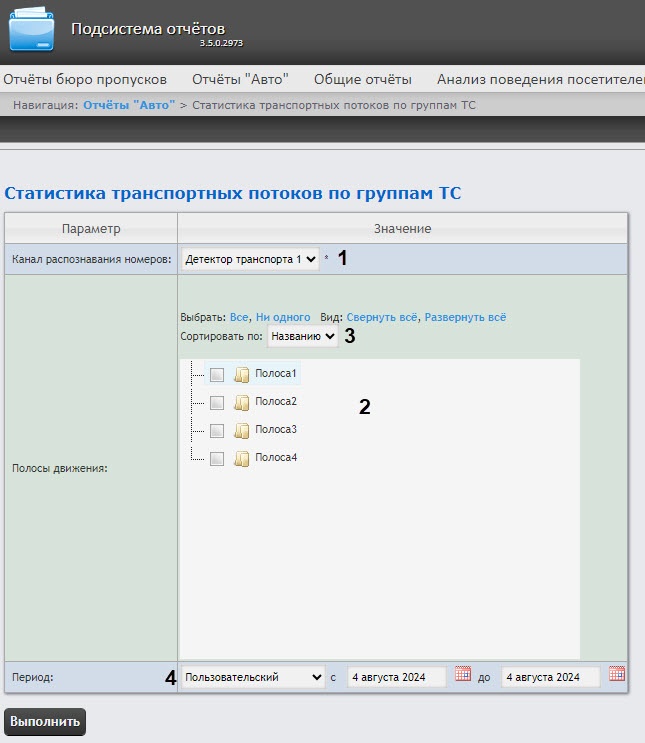
Task: Click the folder icon next to Полоса3
Action: 241,430
